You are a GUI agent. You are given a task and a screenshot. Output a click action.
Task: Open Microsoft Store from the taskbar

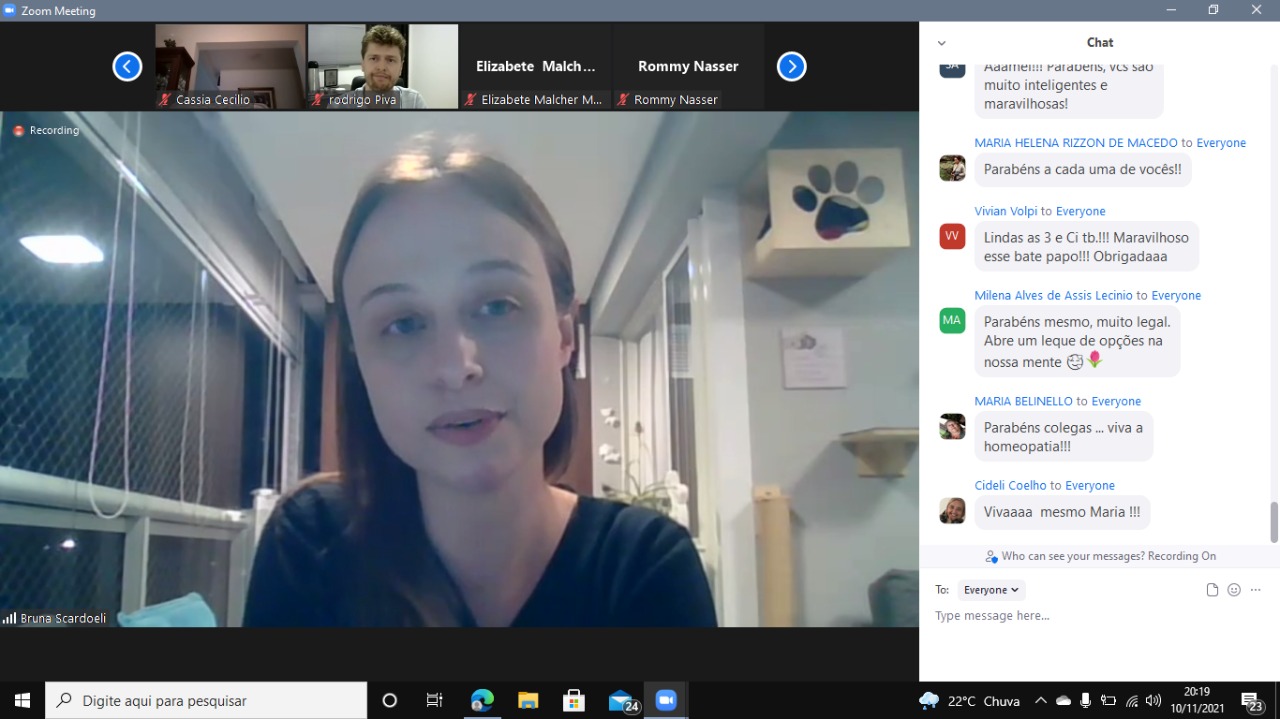coord(574,700)
